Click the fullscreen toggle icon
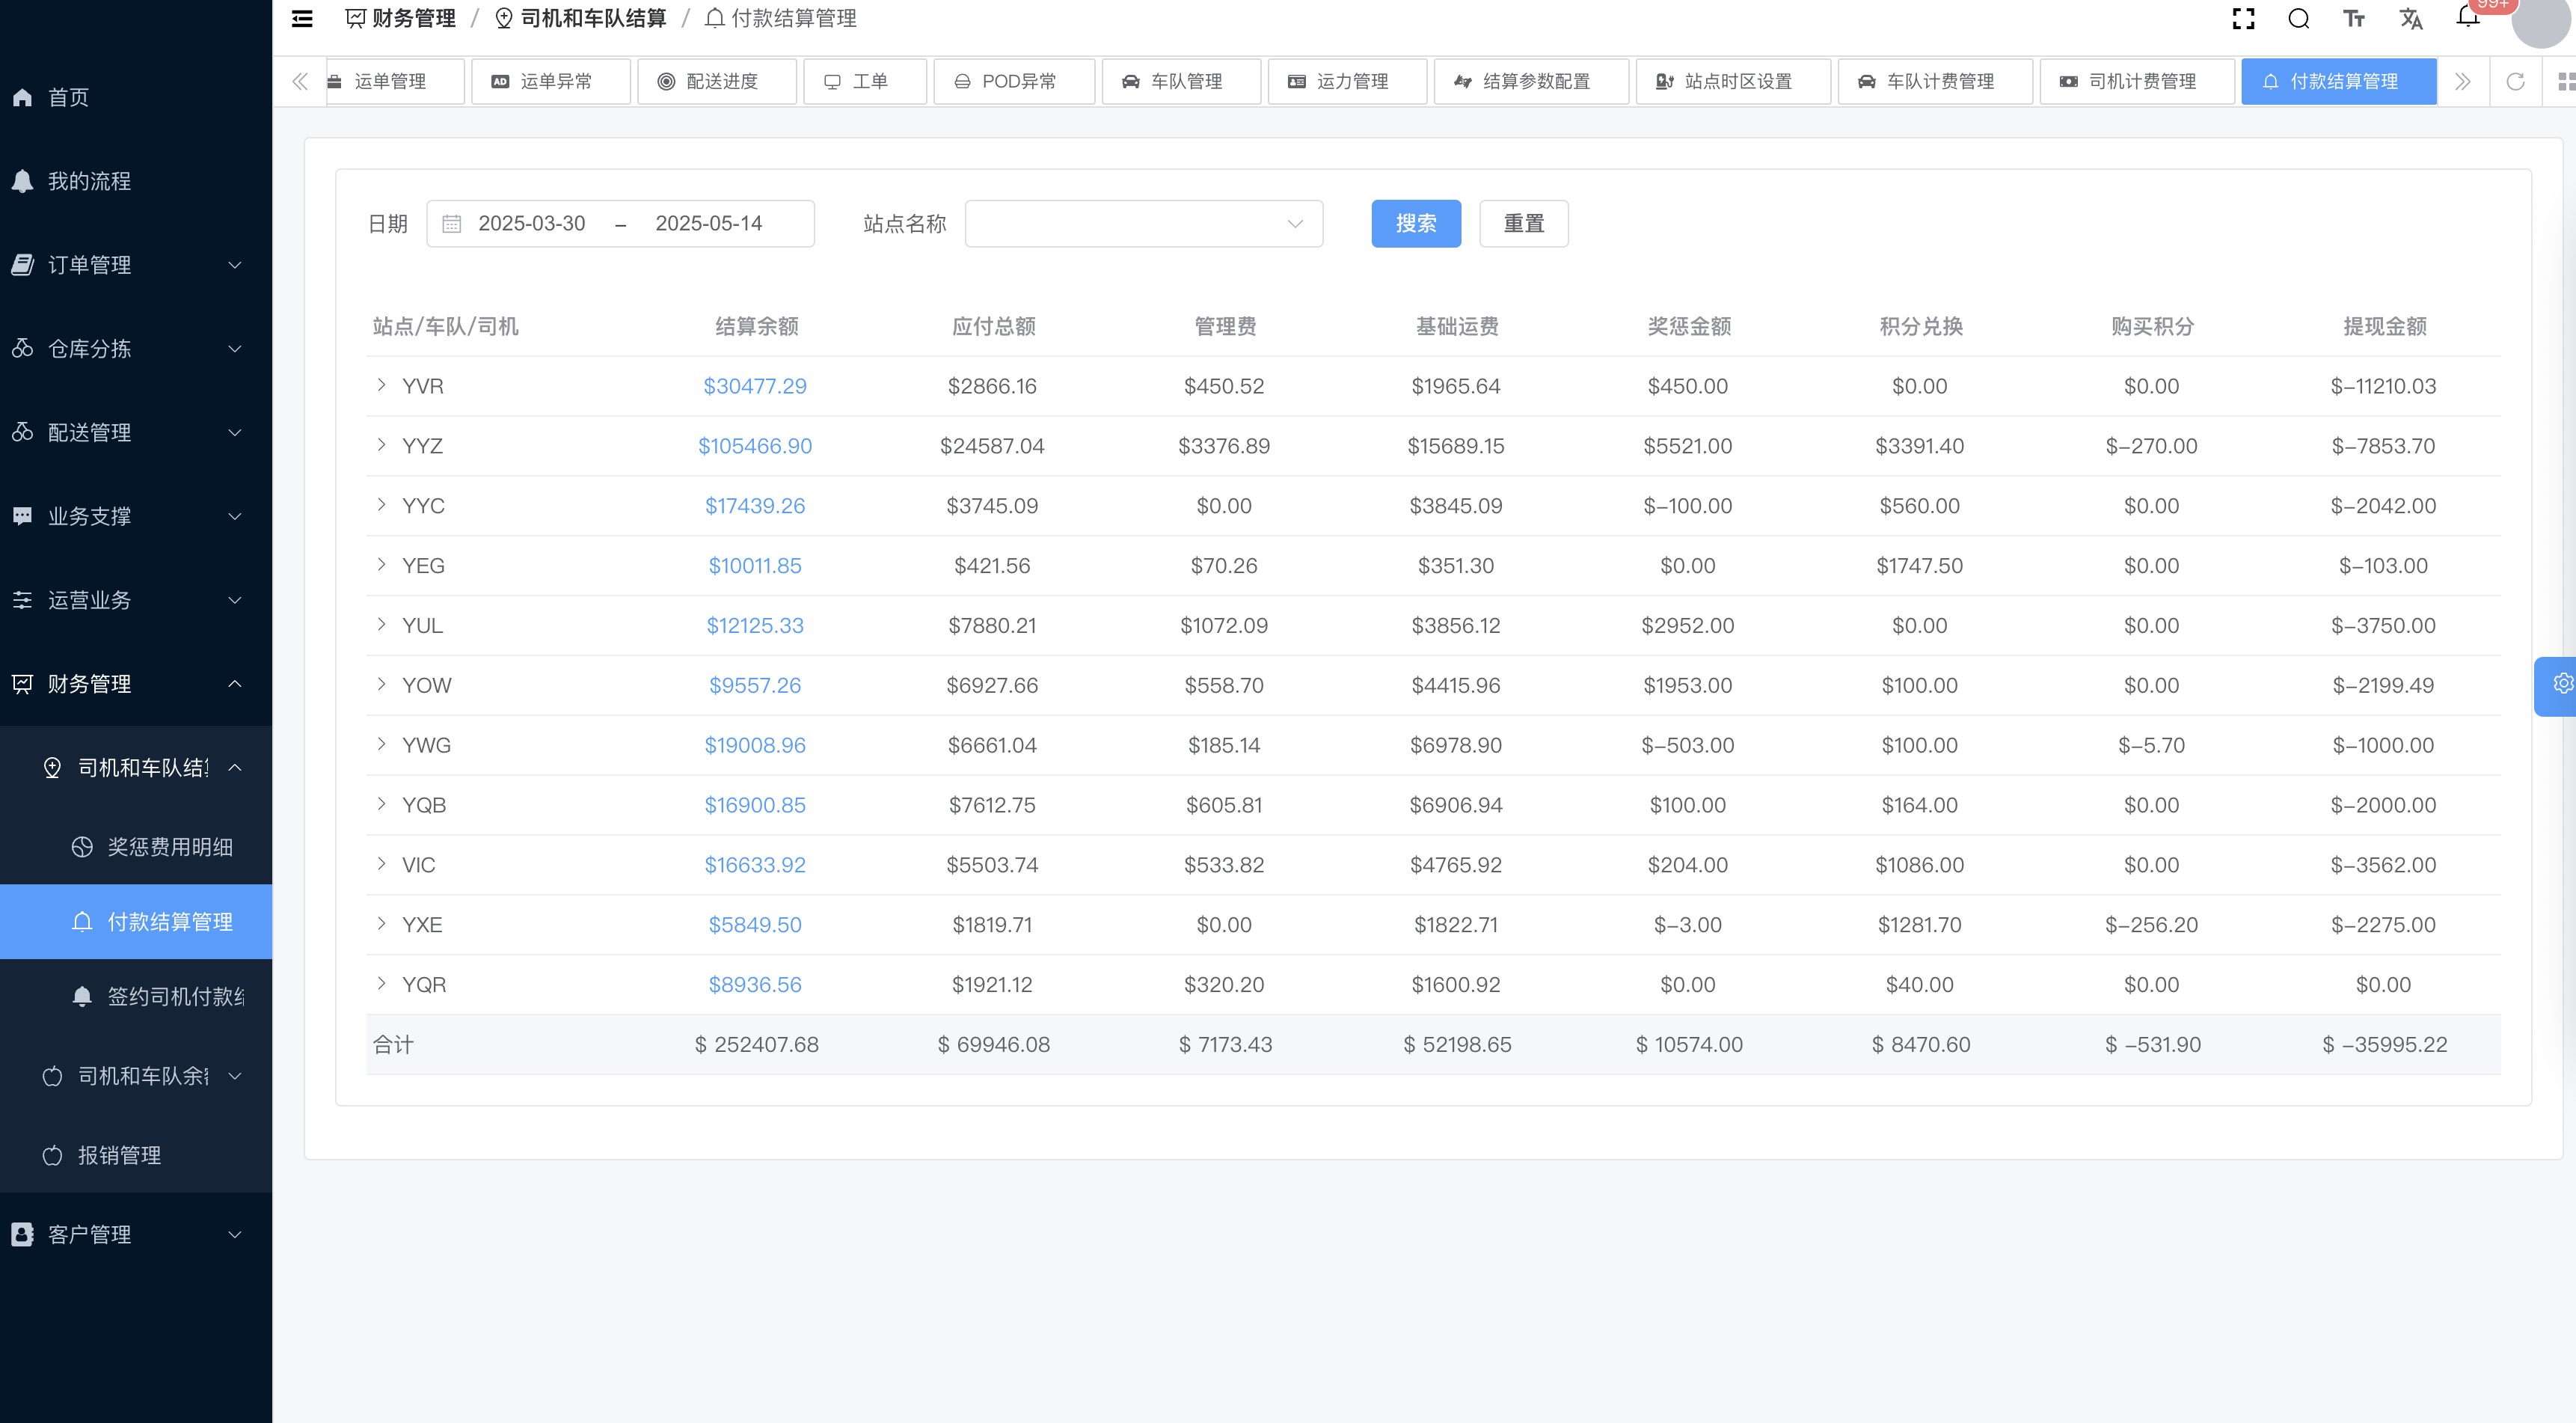Screen dimensions: 2576x1423 (2243, 19)
